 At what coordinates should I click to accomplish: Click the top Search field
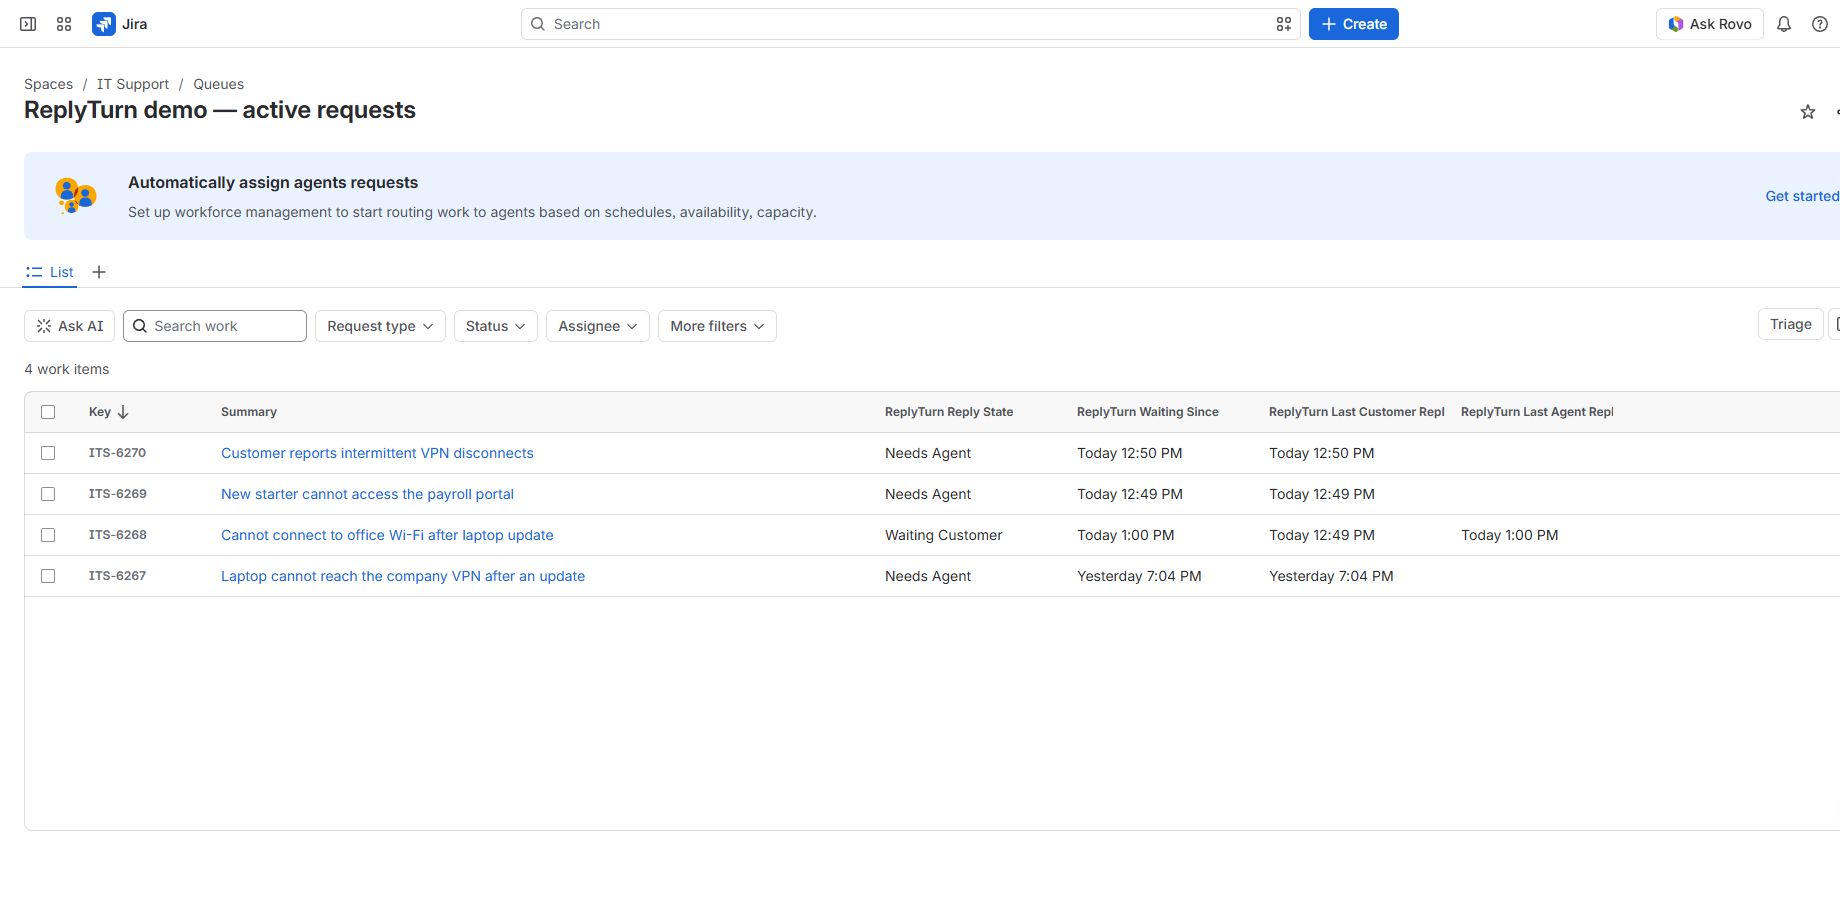click(910, 24)
